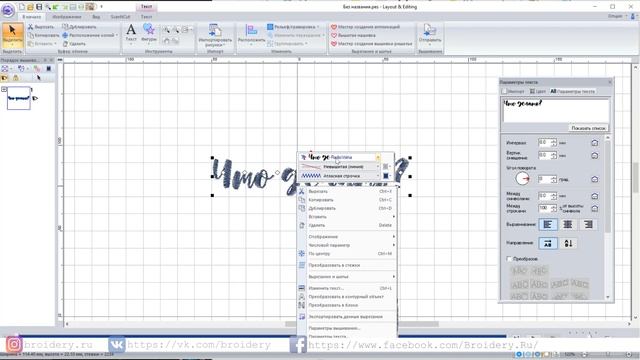Choose horizontal text direction button

click(x=548, y=244)
